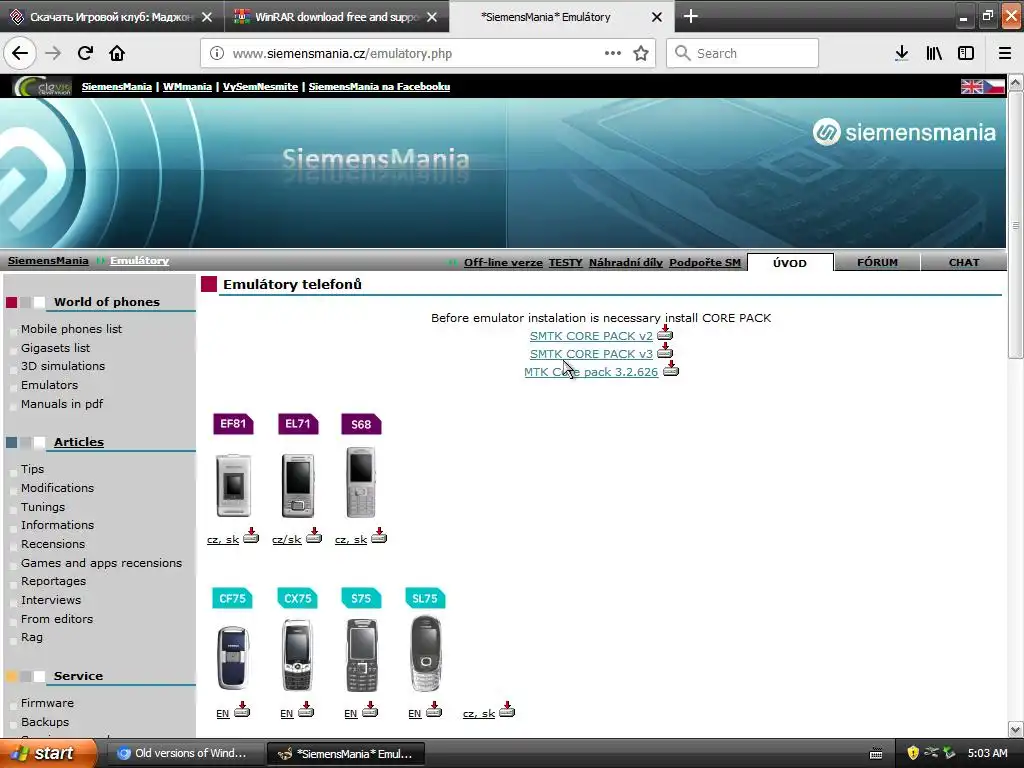Open Firmware link under Service
This screenshot has width=1024, height=768.
click(47, 703)
